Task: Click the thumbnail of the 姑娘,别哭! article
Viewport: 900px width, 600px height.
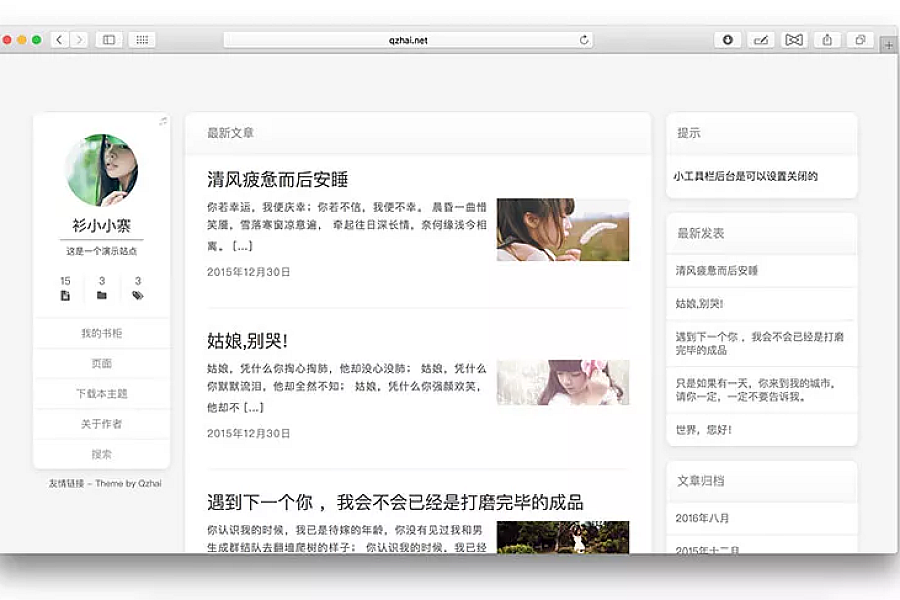Action: pyautogui.click(x=563, y=382)
